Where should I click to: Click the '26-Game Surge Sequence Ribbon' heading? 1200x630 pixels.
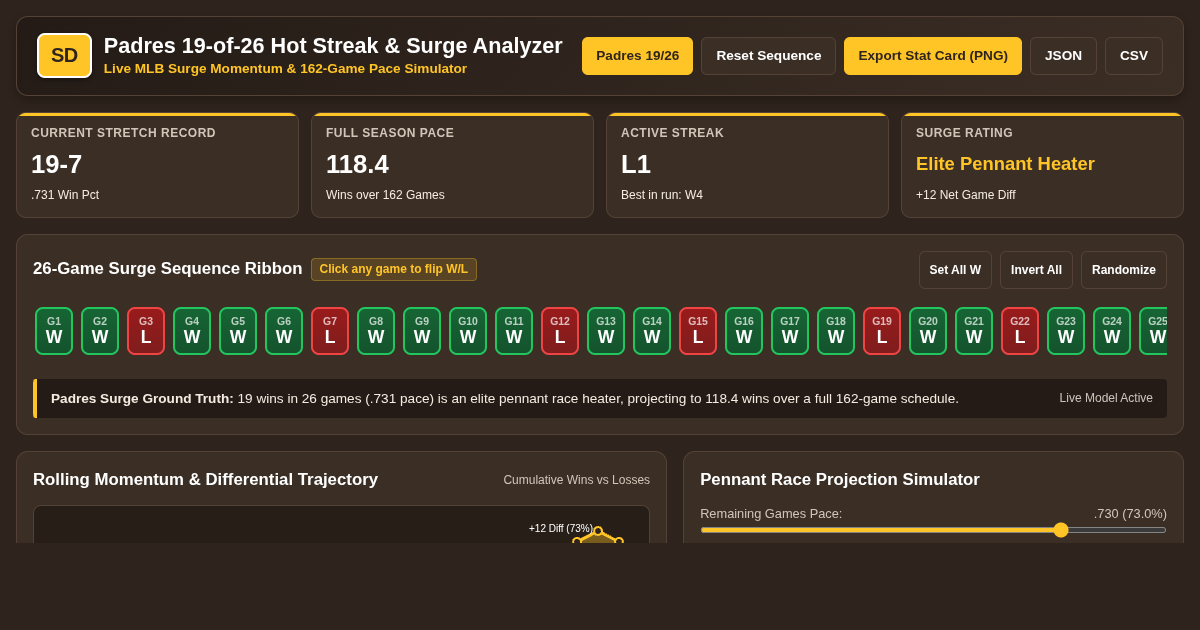(167, 269)
